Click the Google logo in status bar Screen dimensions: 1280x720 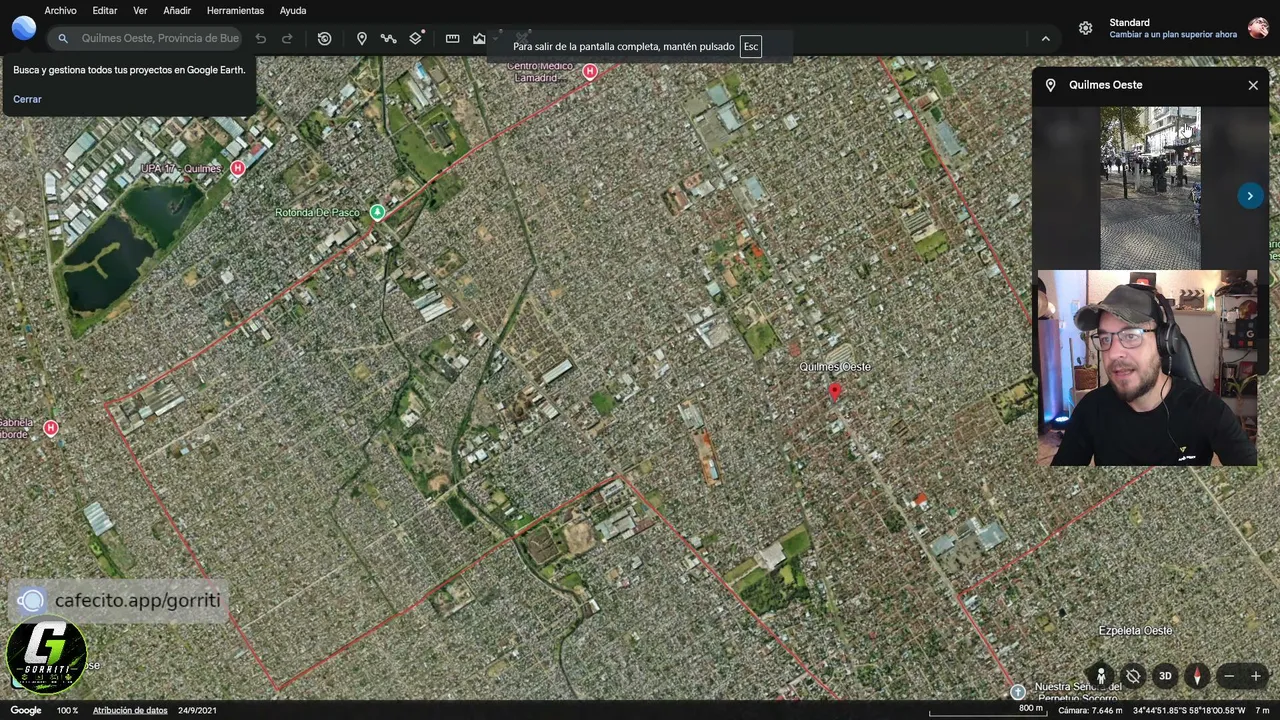(x=26, y=710)
